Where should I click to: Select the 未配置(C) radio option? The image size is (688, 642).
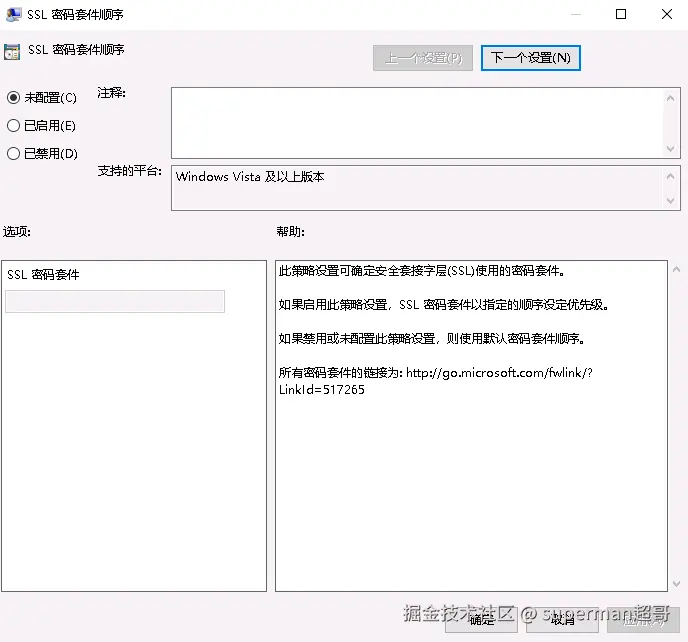tap(42, 97)
